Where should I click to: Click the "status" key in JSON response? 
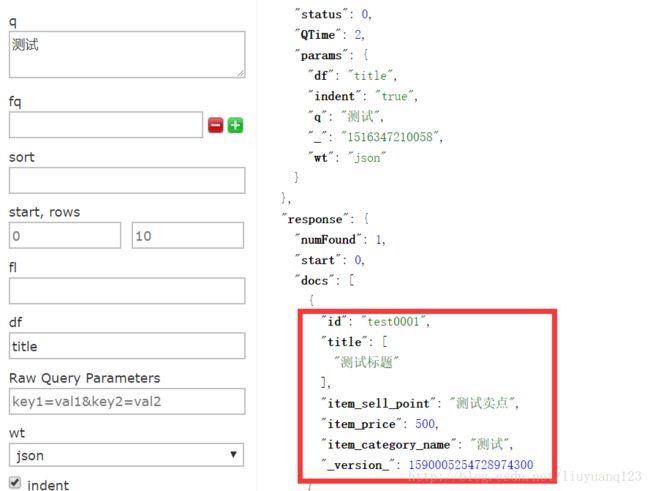point(321,15)
